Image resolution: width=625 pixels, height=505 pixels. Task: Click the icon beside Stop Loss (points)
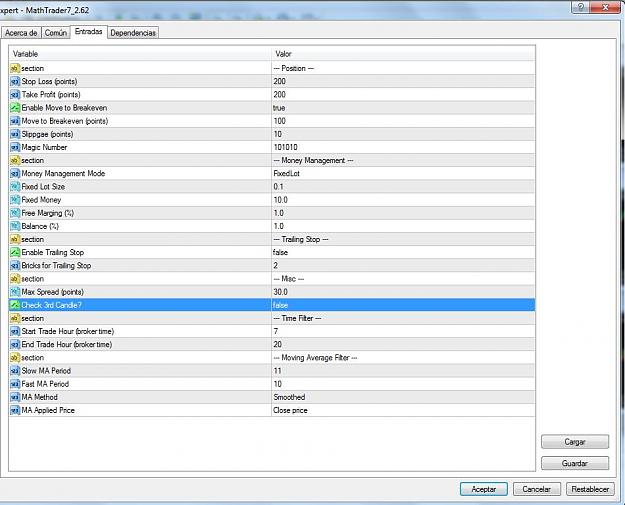coord(15,81)
